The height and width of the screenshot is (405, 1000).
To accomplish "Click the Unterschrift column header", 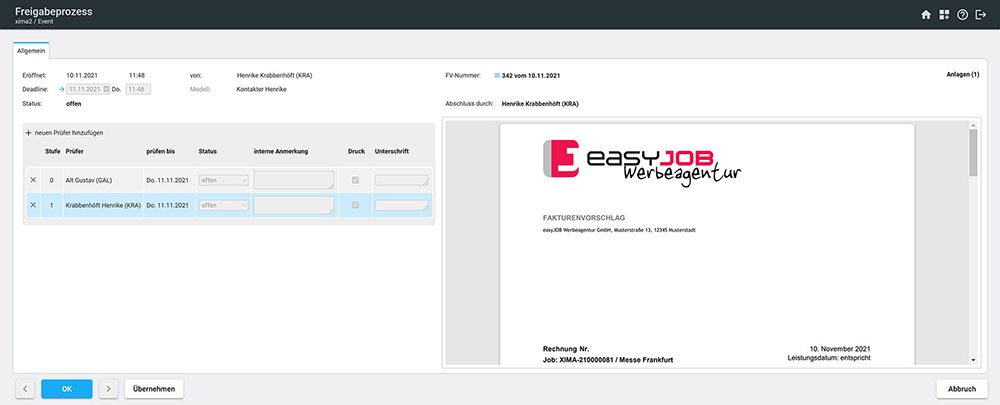I will (392, 152).
